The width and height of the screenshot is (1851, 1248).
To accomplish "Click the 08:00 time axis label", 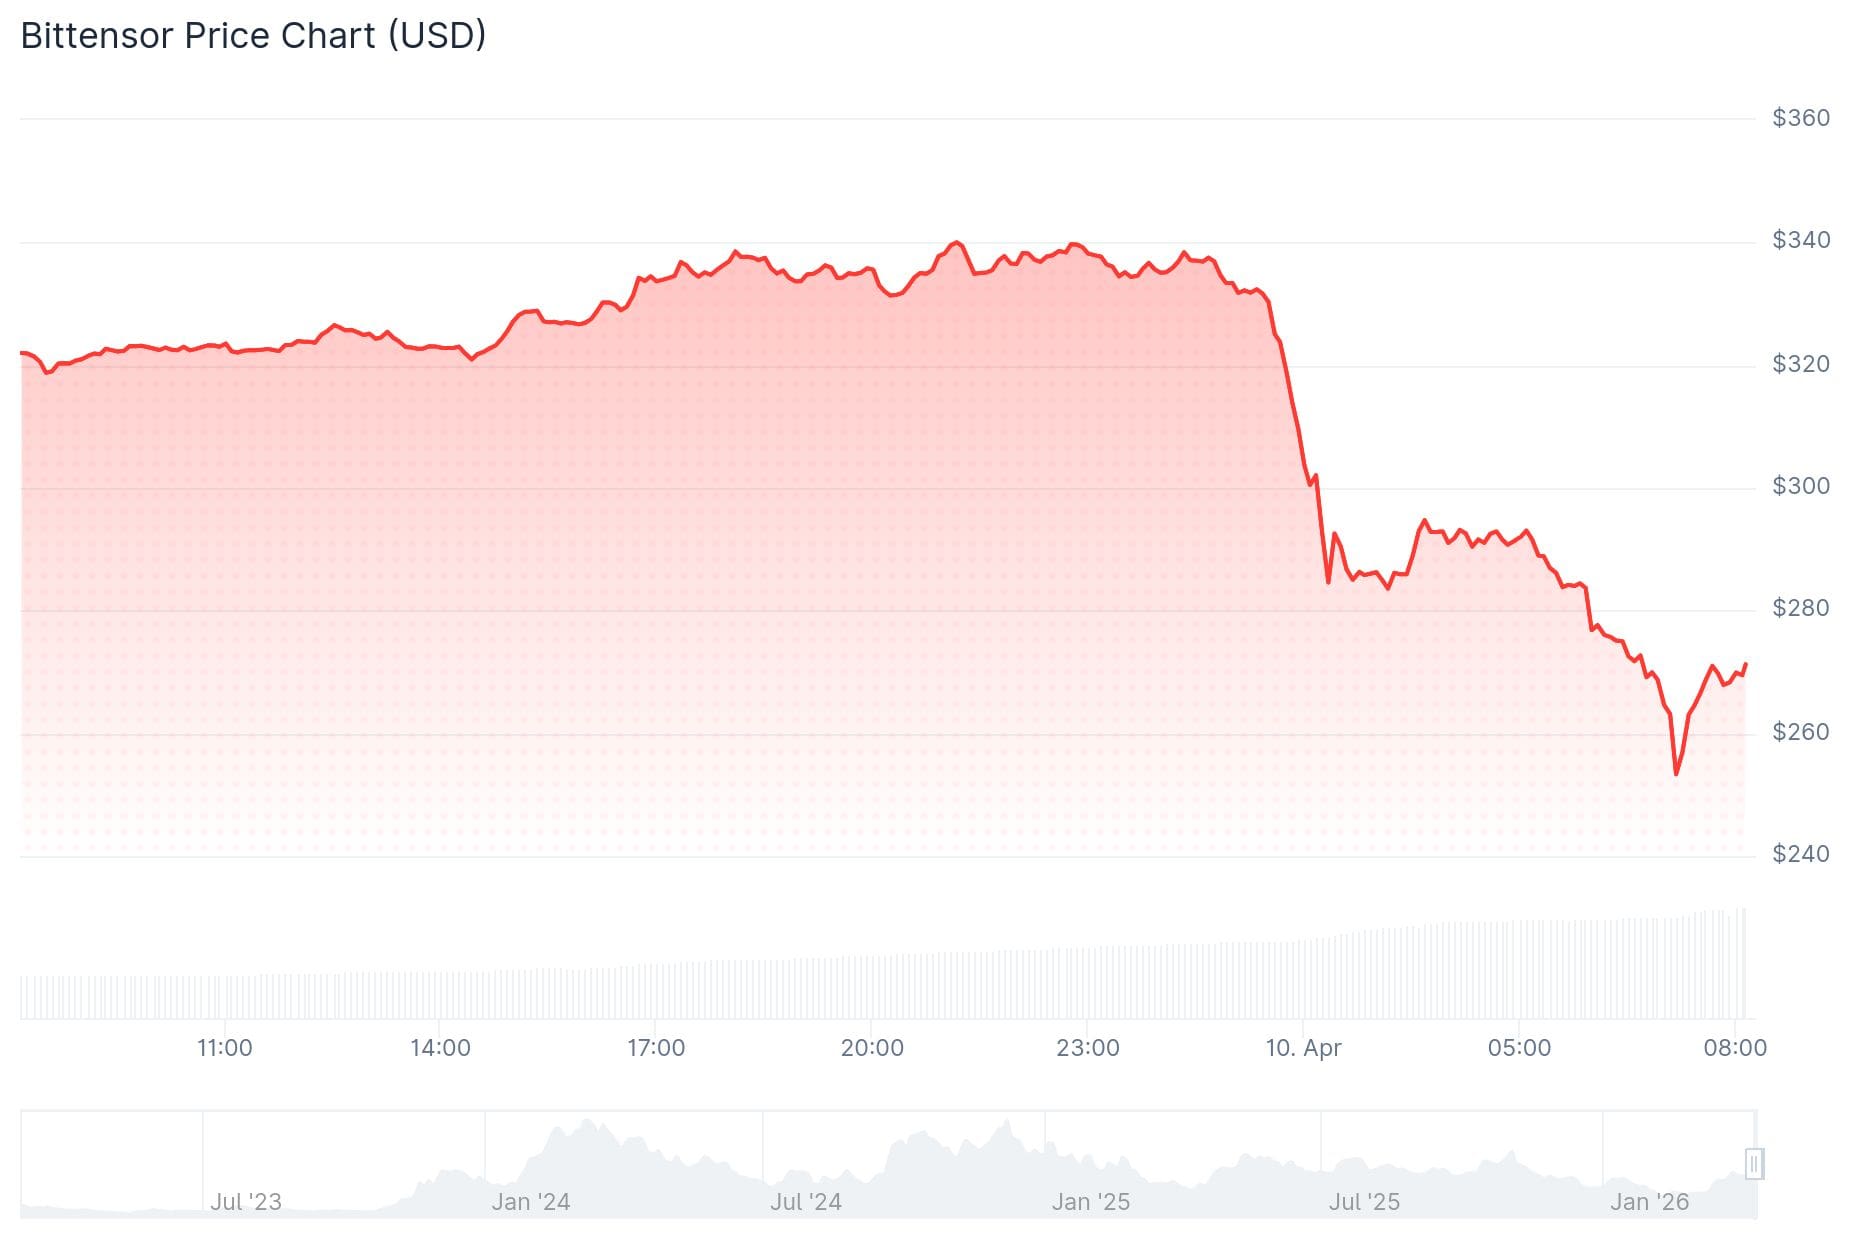I will click(x=1735, y=1048).
